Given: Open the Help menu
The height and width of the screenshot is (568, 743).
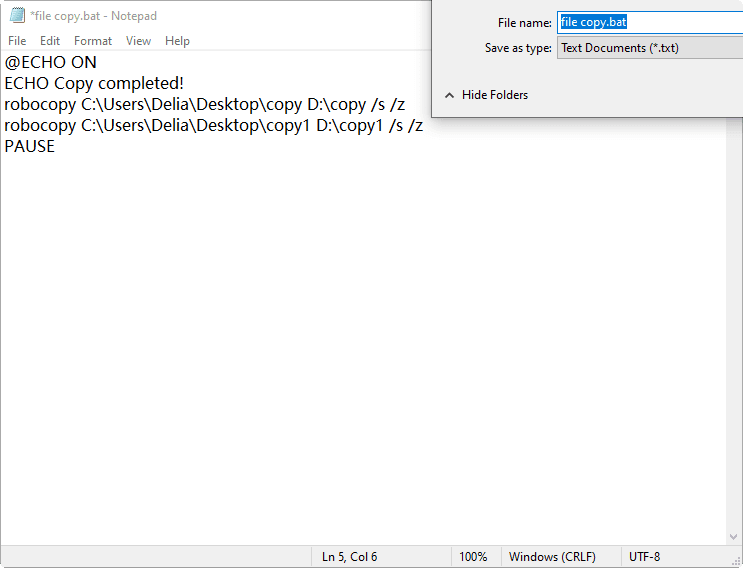Looking at the screenshot, I should pos(177,41).
